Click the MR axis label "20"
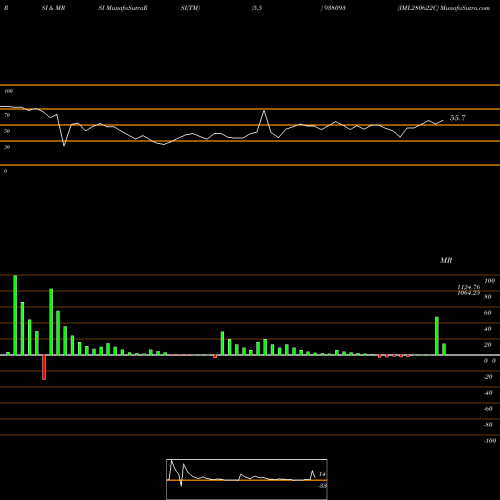The width and height of the screenshot is (500, 500). pyautogui.click(x=488, y=345)
